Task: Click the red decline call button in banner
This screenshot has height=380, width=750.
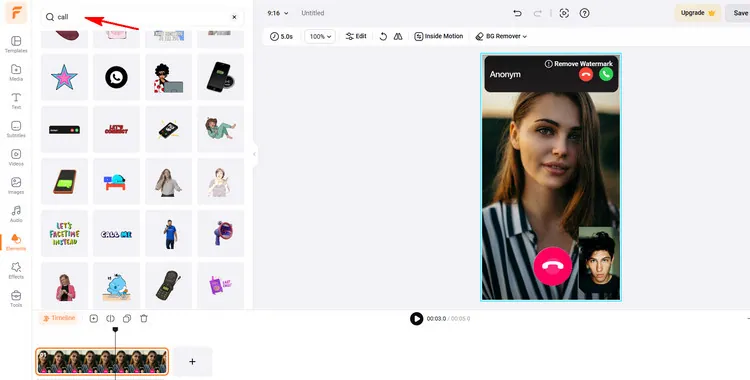Action: tap(586, 74)
